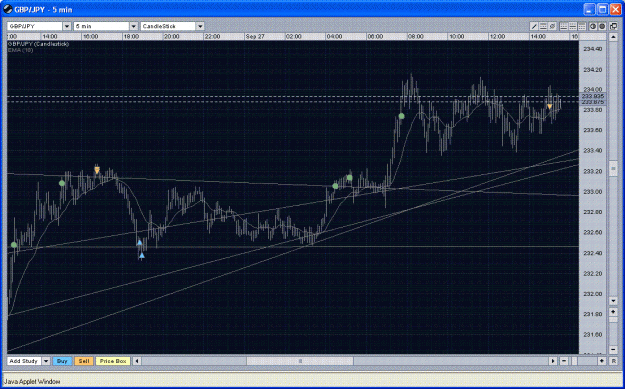
Task: Click the horizontal scrollbar left arrow
Action: (x=137, y=361)
